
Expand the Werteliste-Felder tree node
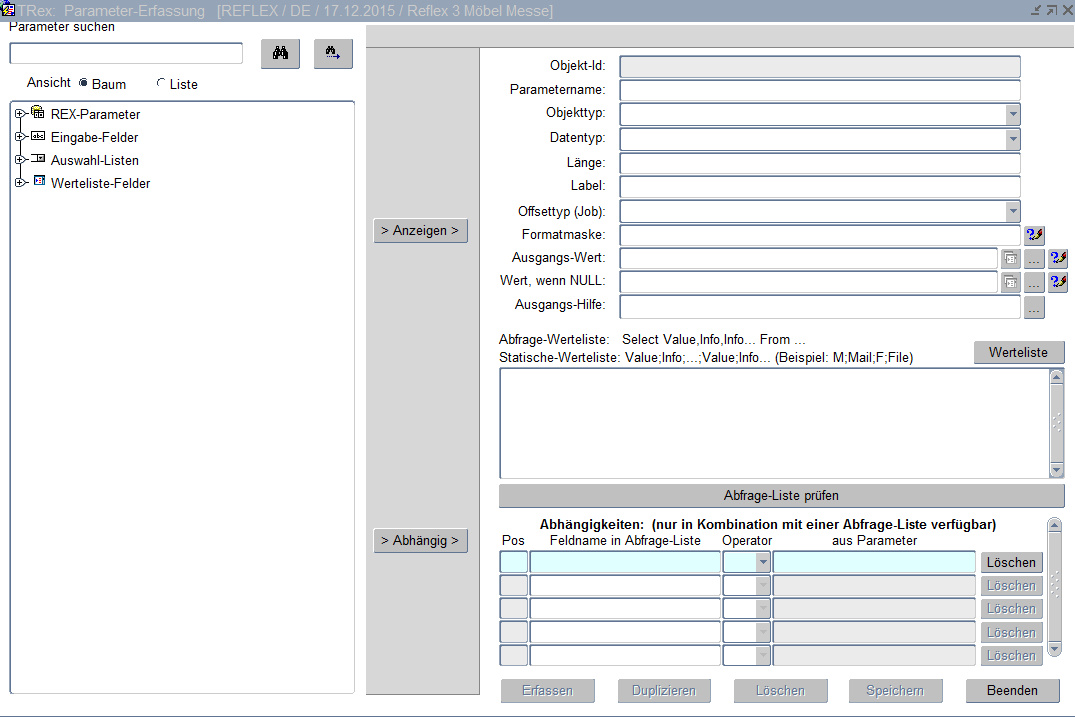(x=19, y=182)
